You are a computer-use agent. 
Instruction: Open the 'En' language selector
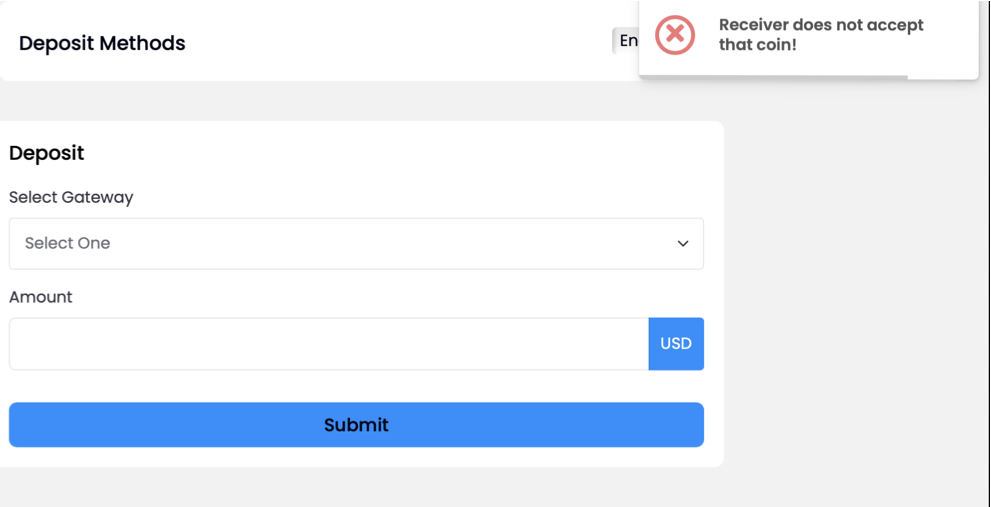626,41
